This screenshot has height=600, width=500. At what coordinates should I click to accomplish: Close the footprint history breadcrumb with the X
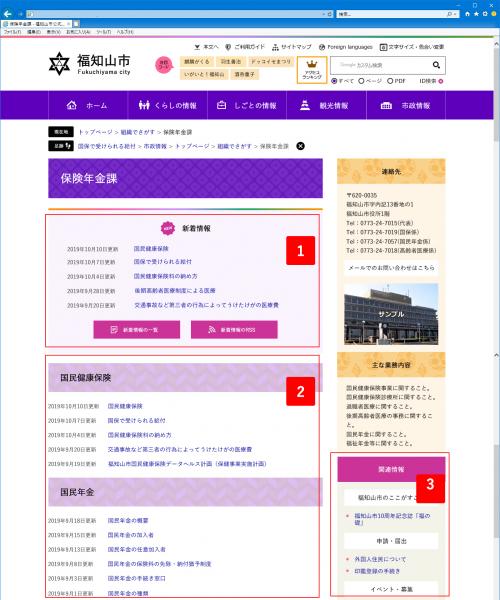click(301, 146)
